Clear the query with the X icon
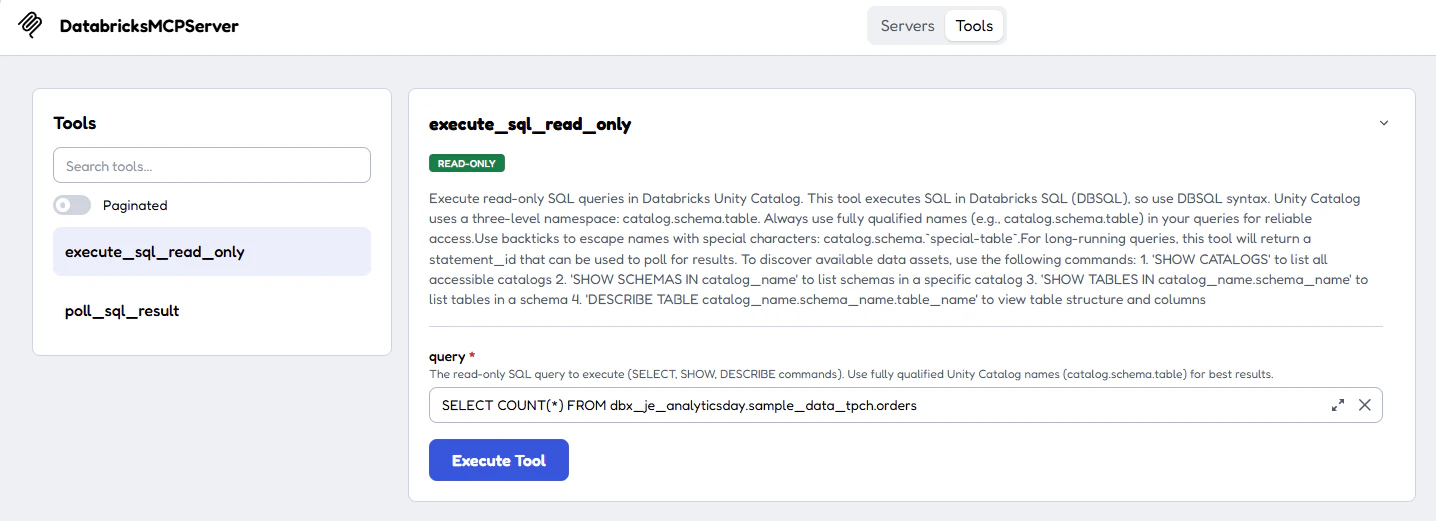Viewport: 1436px width, 521px height. point(1364,405)
